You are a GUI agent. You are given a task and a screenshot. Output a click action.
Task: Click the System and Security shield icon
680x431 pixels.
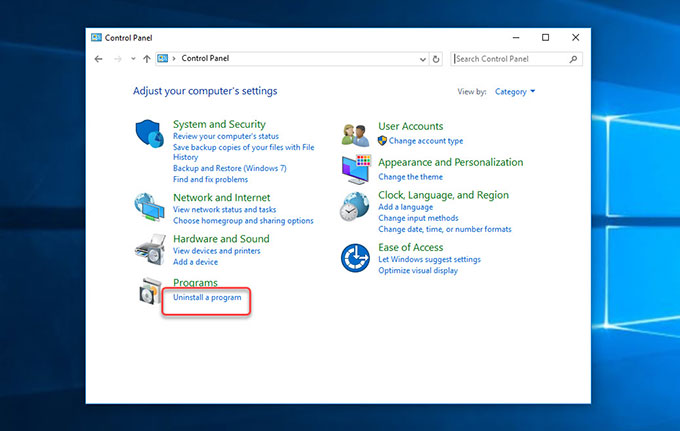click(x=150, y=134)
